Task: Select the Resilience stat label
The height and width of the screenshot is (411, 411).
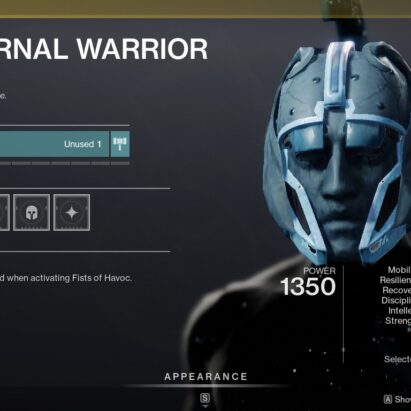Action: [395, 280]
